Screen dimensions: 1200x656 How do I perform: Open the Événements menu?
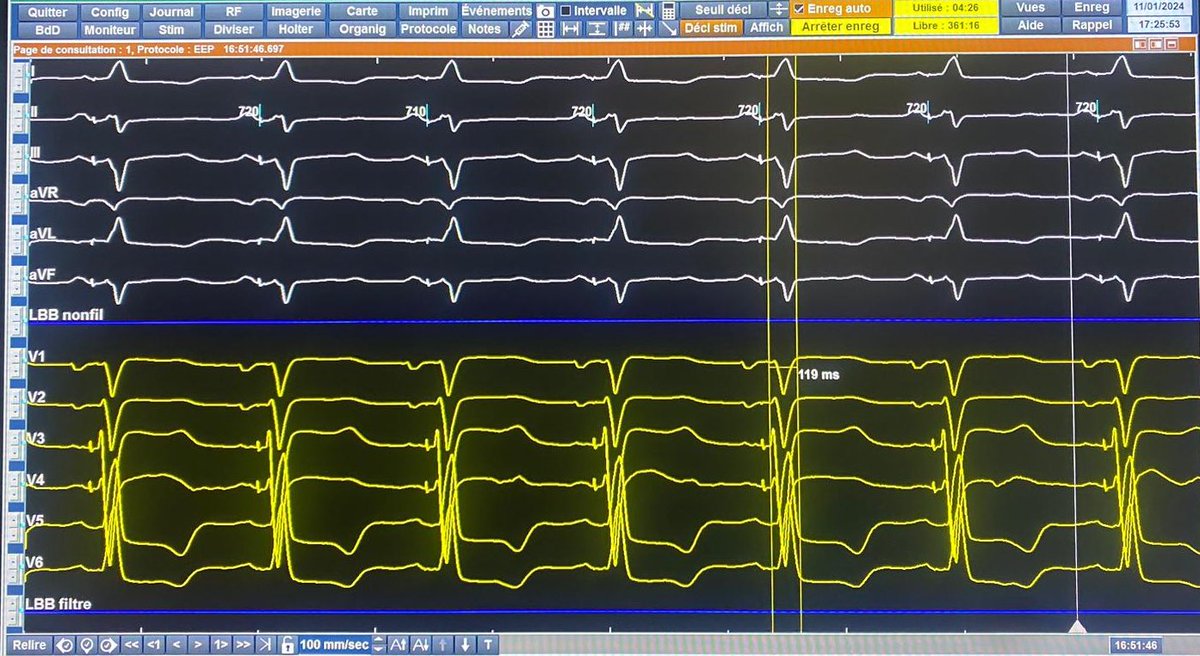pyautogui.click(x=496, y=11)
